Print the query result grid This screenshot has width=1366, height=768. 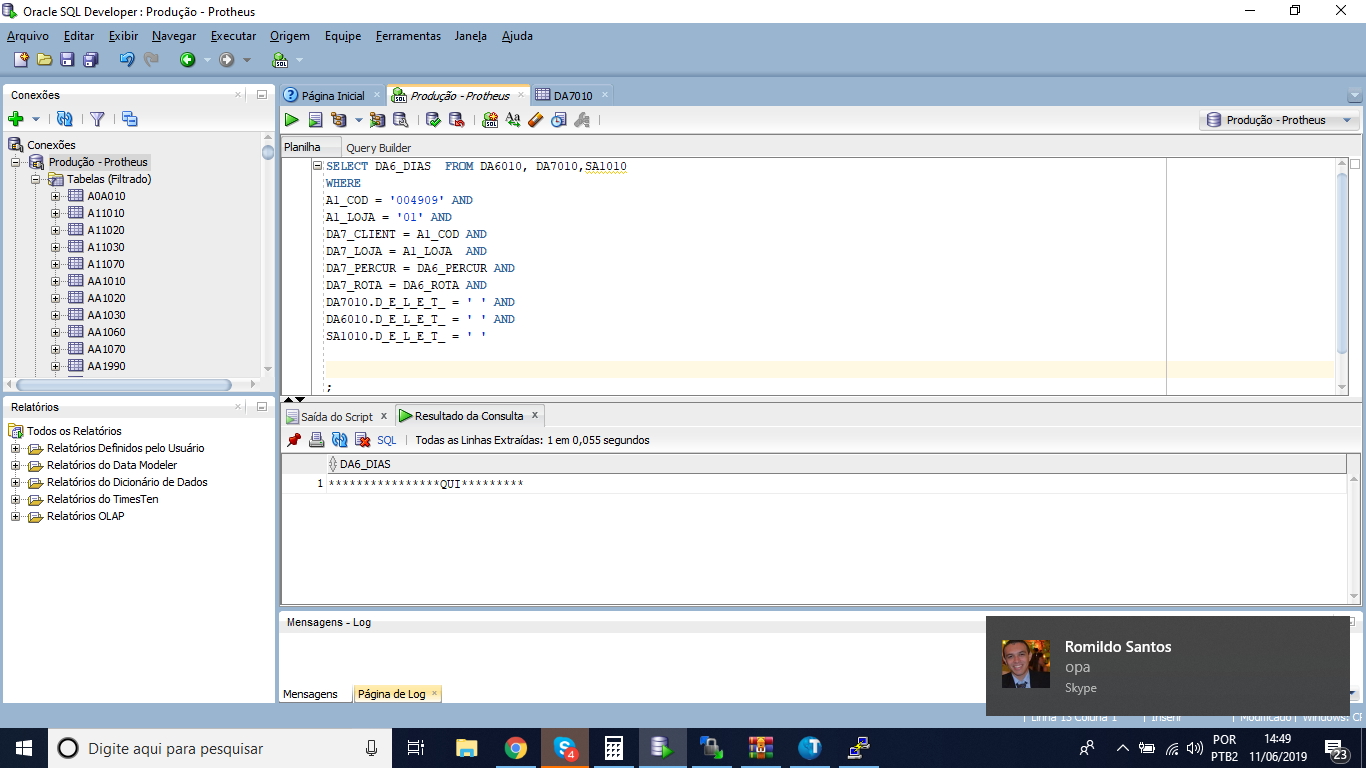click(316, 440)
